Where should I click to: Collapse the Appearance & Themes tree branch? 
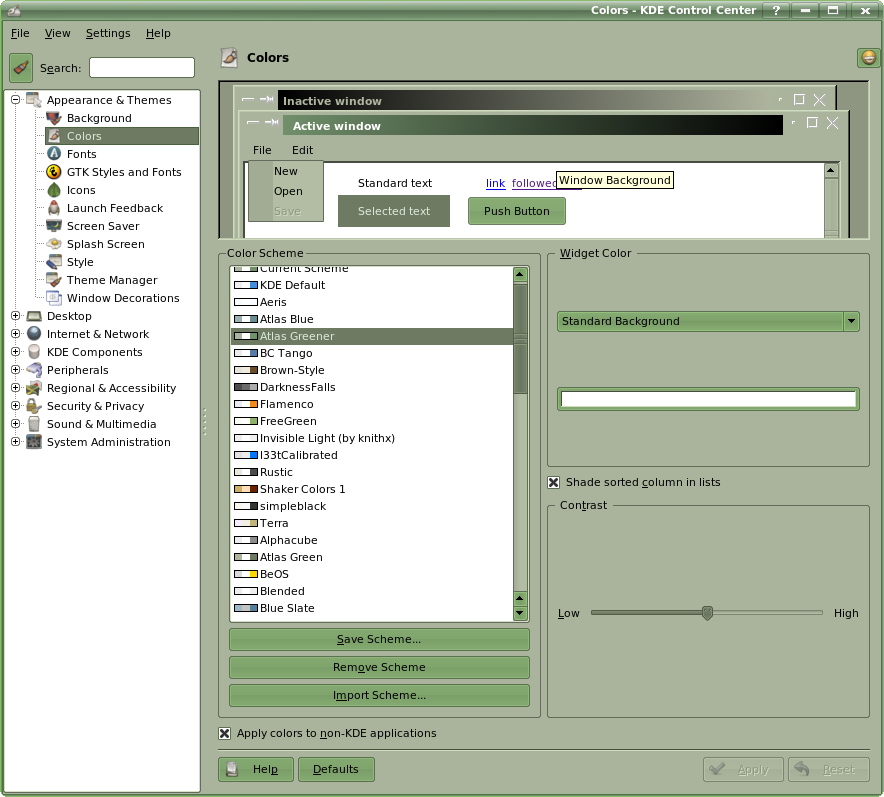pos(16,100)
